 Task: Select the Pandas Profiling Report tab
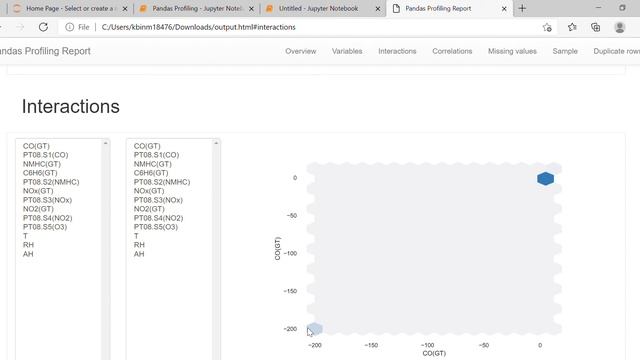[x=449, y=8]
